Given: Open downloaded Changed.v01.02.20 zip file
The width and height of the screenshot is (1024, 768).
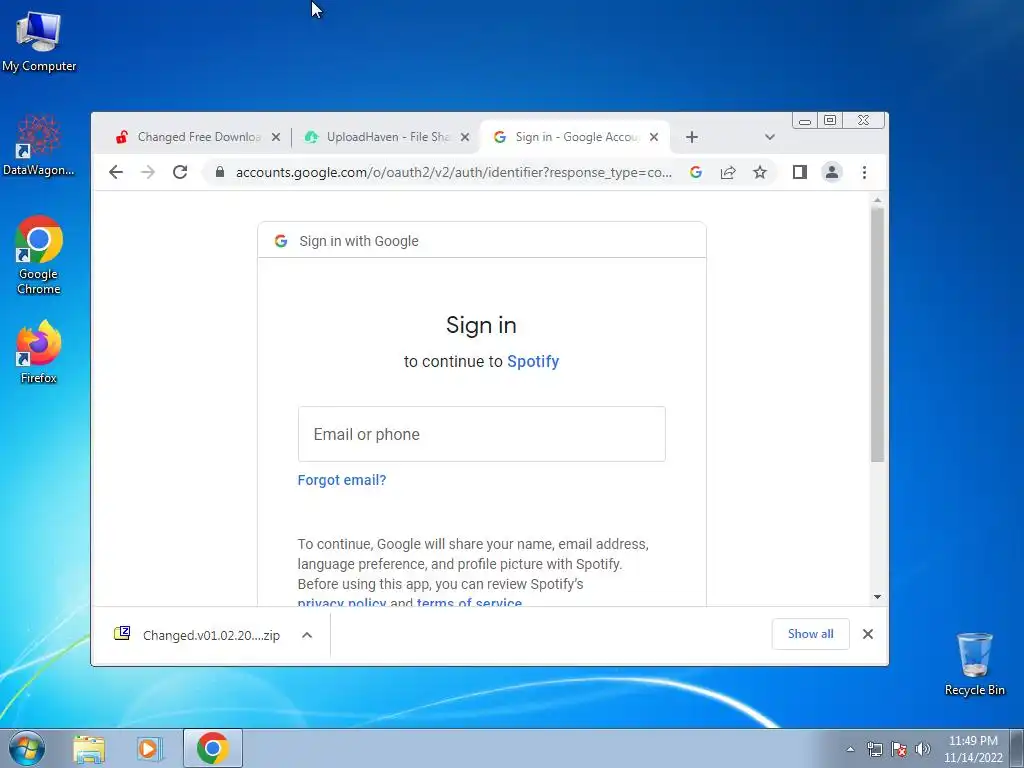Looking at the screenshot, I should (199, 635).
